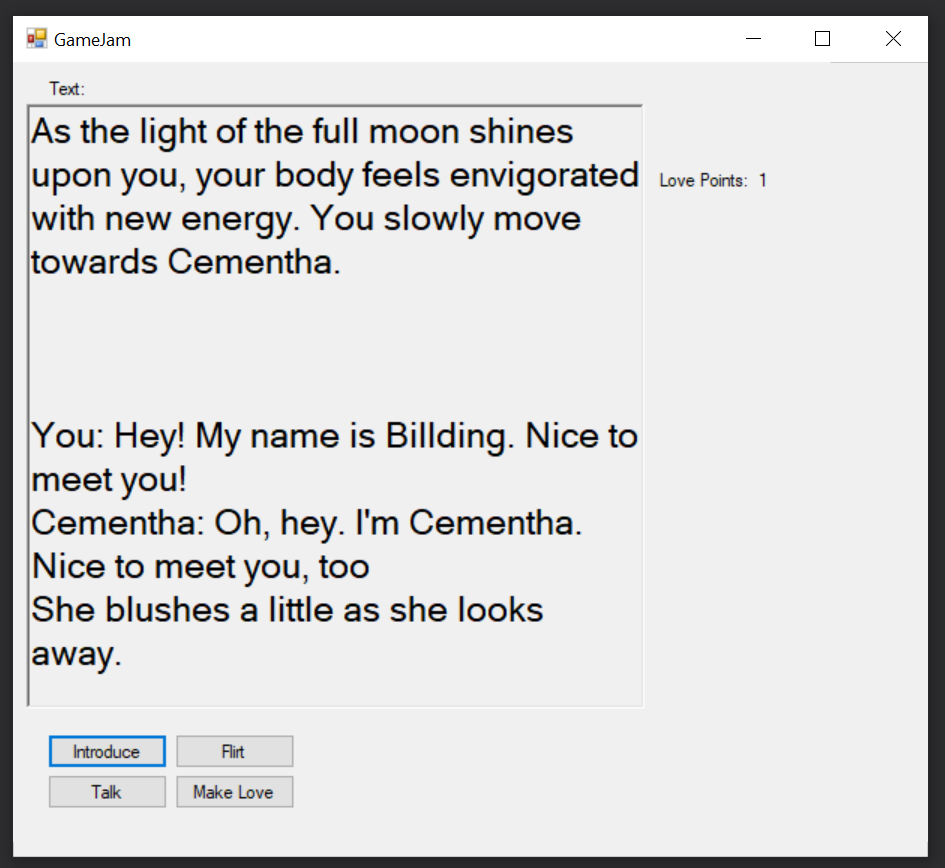
Task: Choose the Flirt action button
Action: 234,752
